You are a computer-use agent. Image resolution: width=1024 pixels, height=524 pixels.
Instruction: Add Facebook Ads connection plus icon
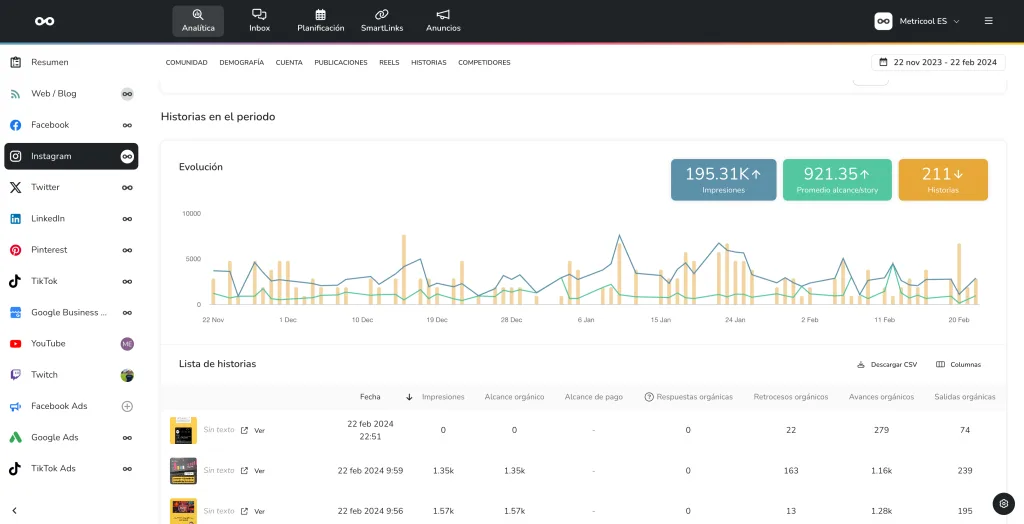coord(127,406)
